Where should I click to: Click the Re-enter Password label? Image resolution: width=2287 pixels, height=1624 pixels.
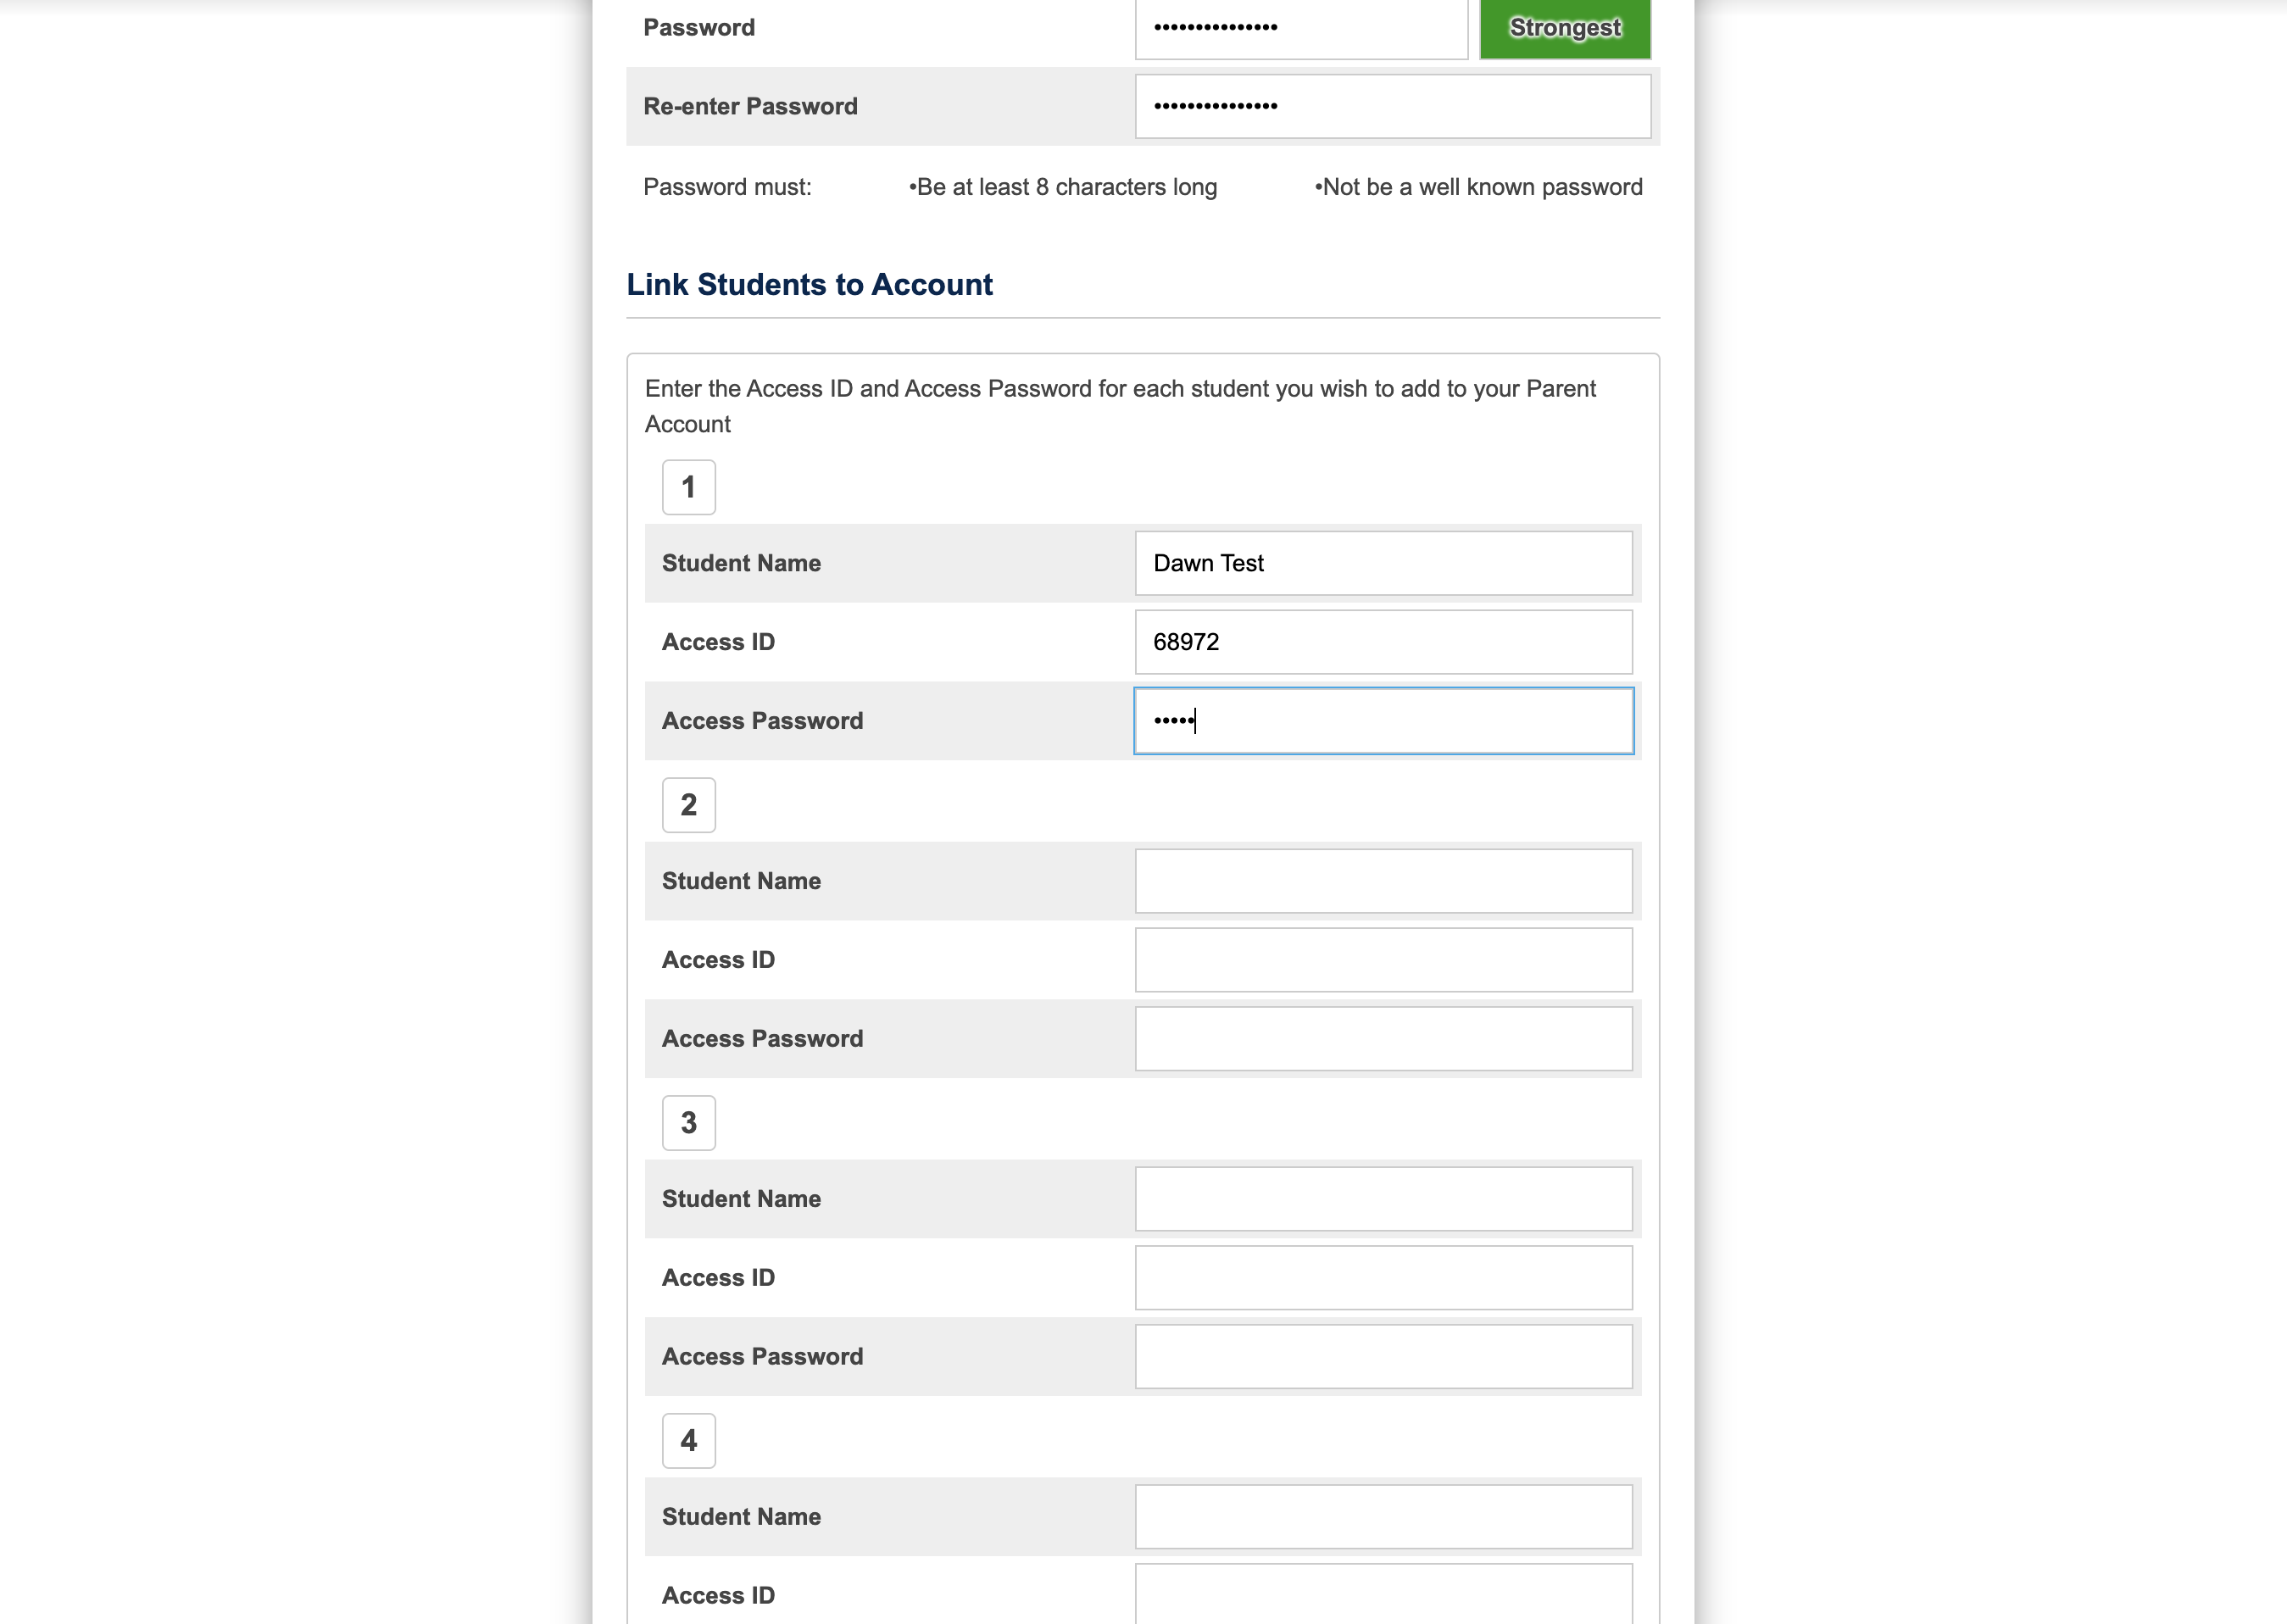point(750,106)
